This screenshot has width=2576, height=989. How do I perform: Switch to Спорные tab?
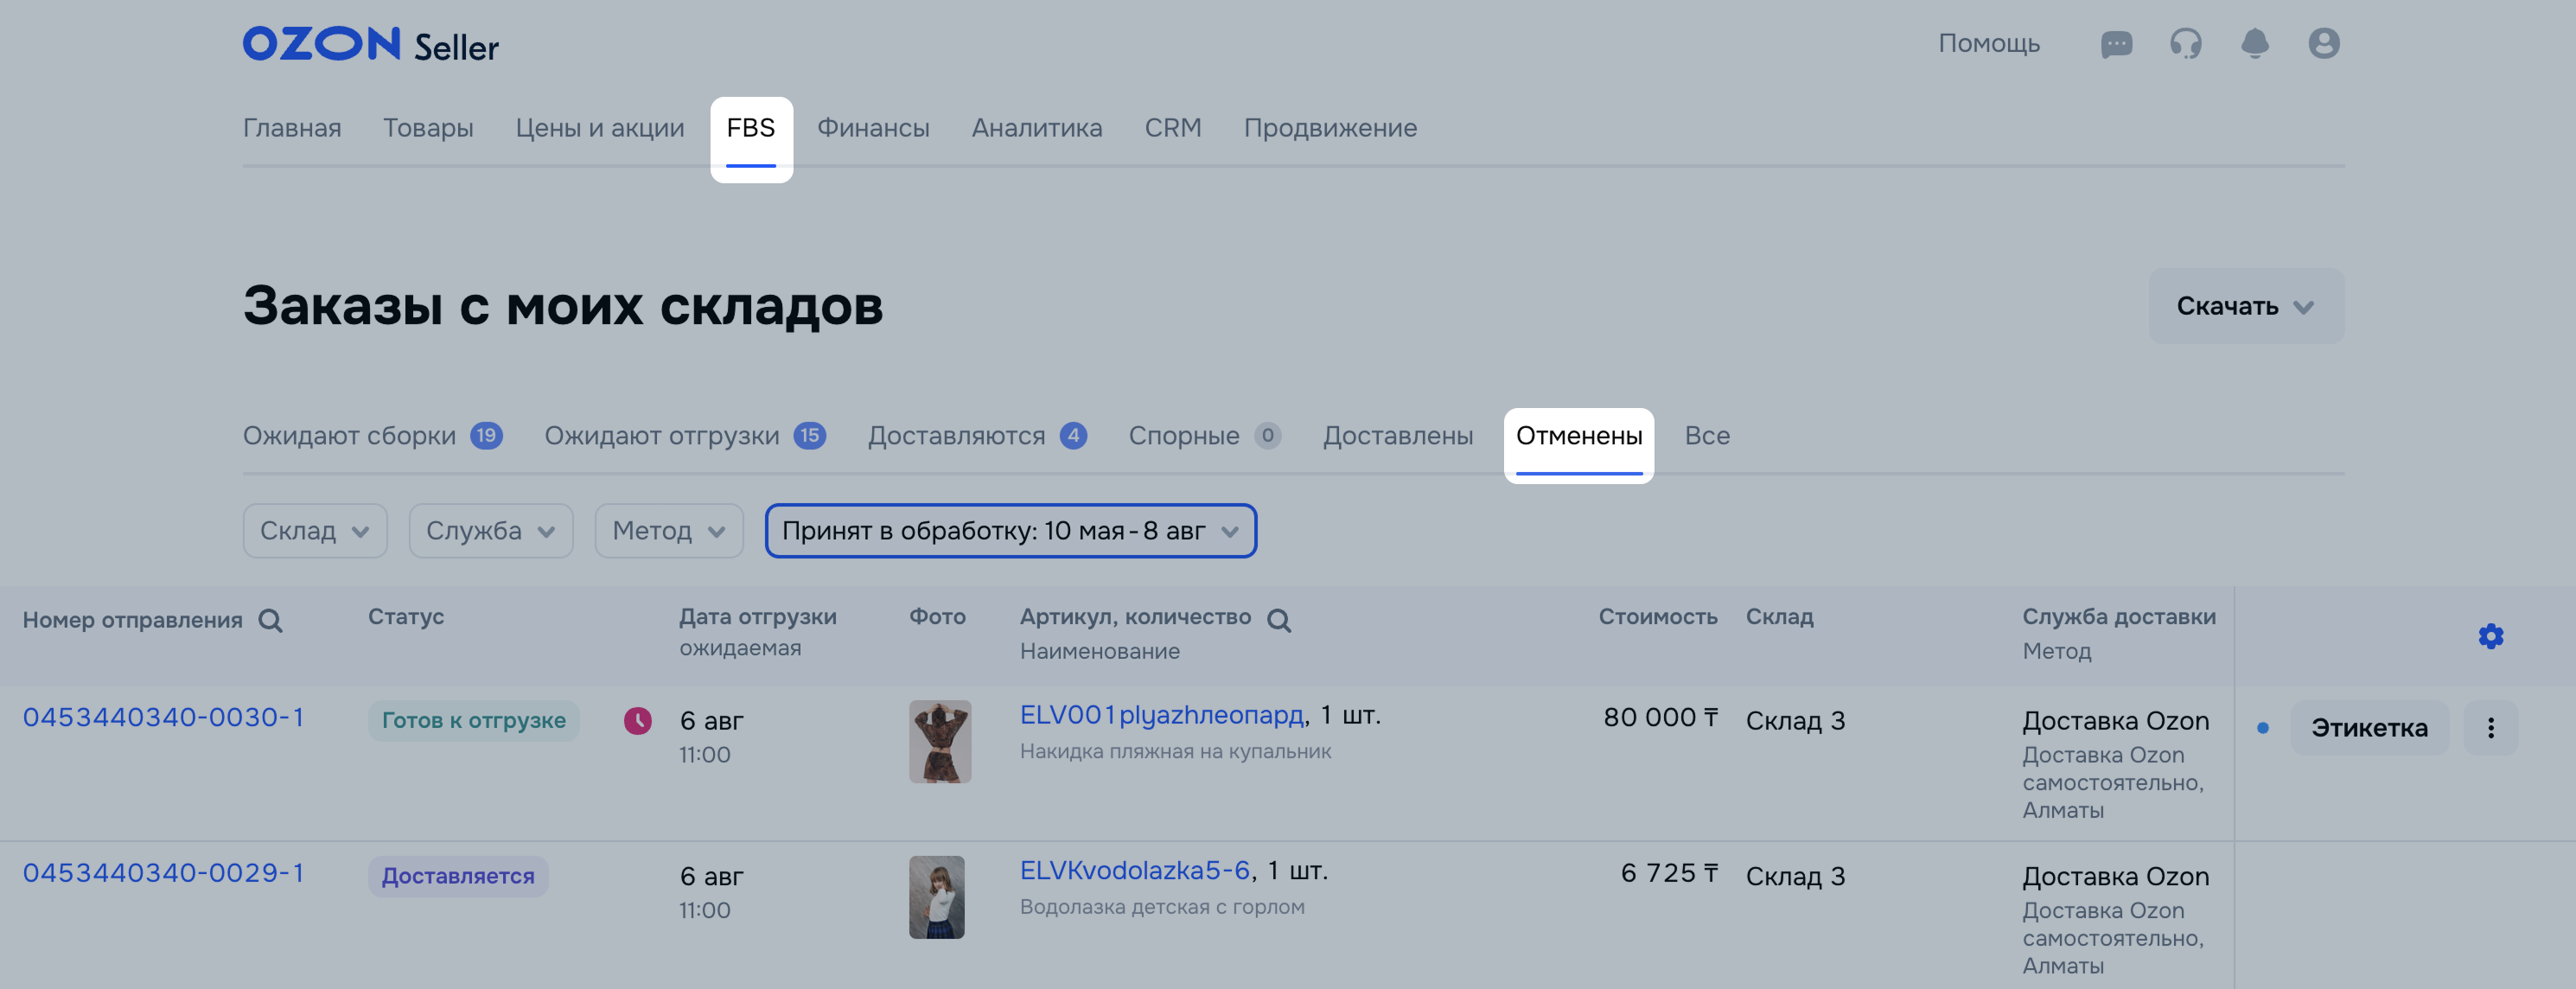point(1205,436)
